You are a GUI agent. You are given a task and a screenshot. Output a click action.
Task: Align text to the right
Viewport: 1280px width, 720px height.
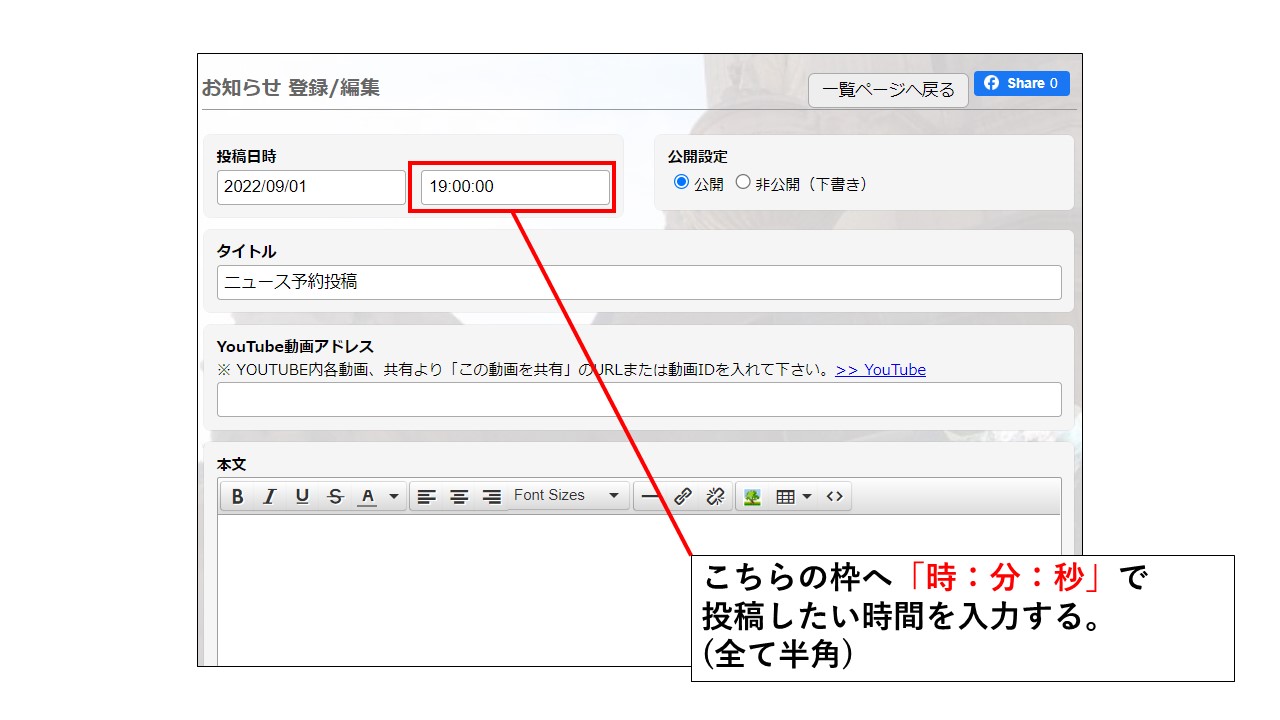(x=491, y=497)
